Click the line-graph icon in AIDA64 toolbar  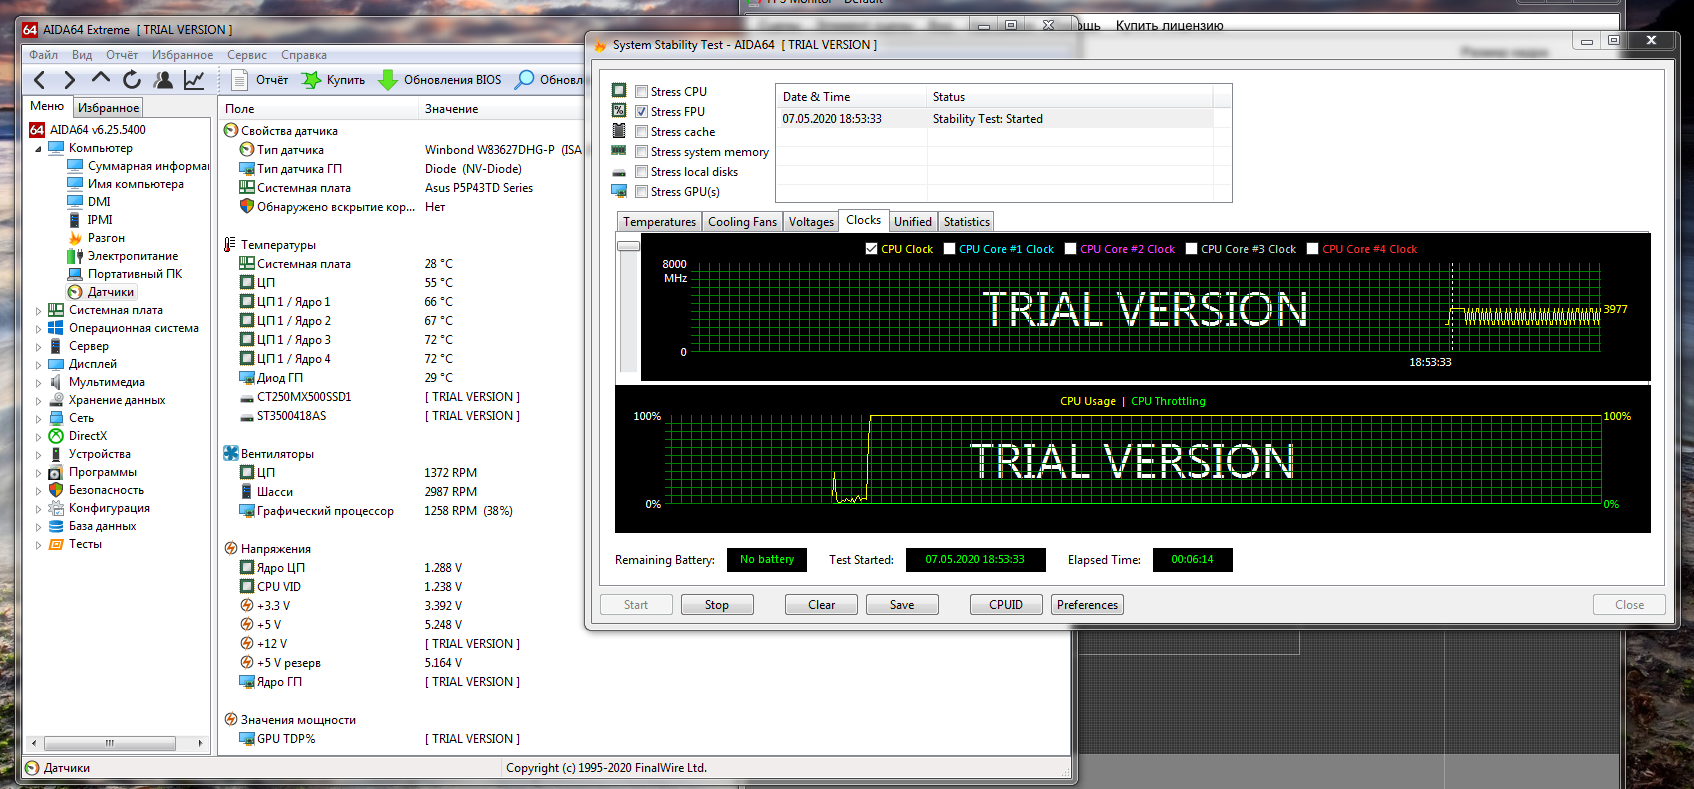click(x=194, y=80)
